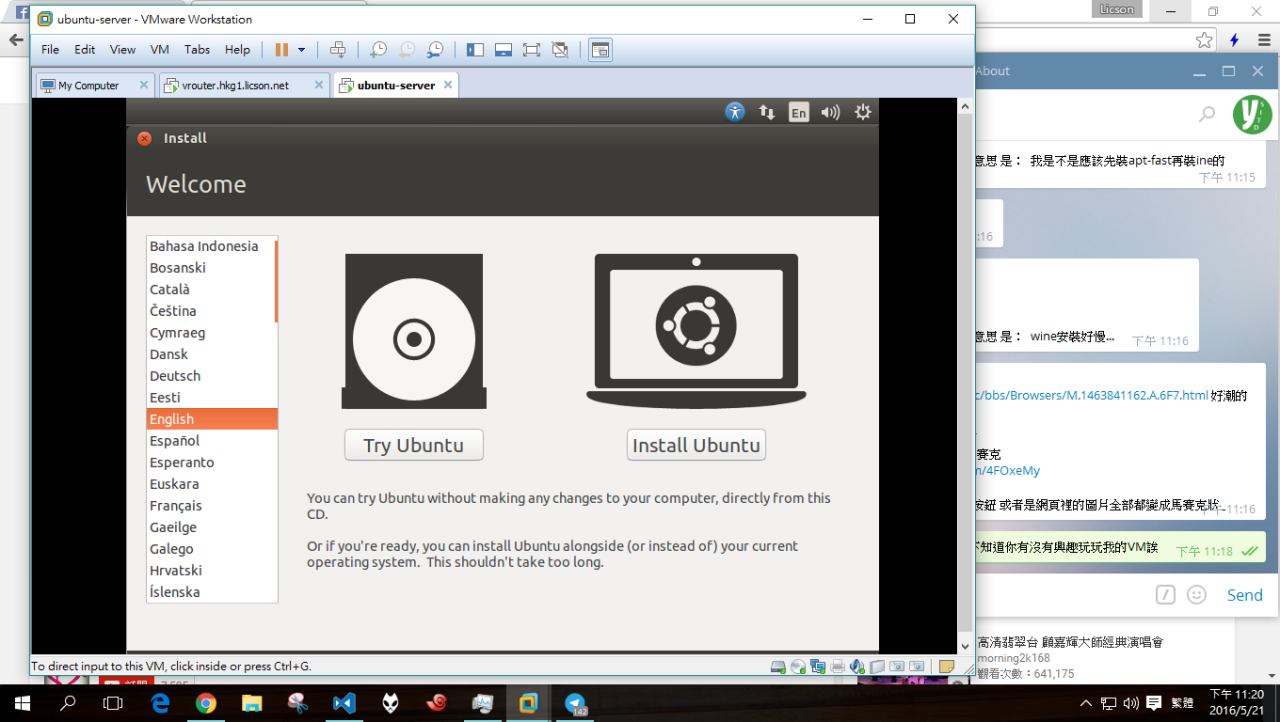Click the VMware hard disk status icon
This screenshot has width=1280, height=722.
778,667
